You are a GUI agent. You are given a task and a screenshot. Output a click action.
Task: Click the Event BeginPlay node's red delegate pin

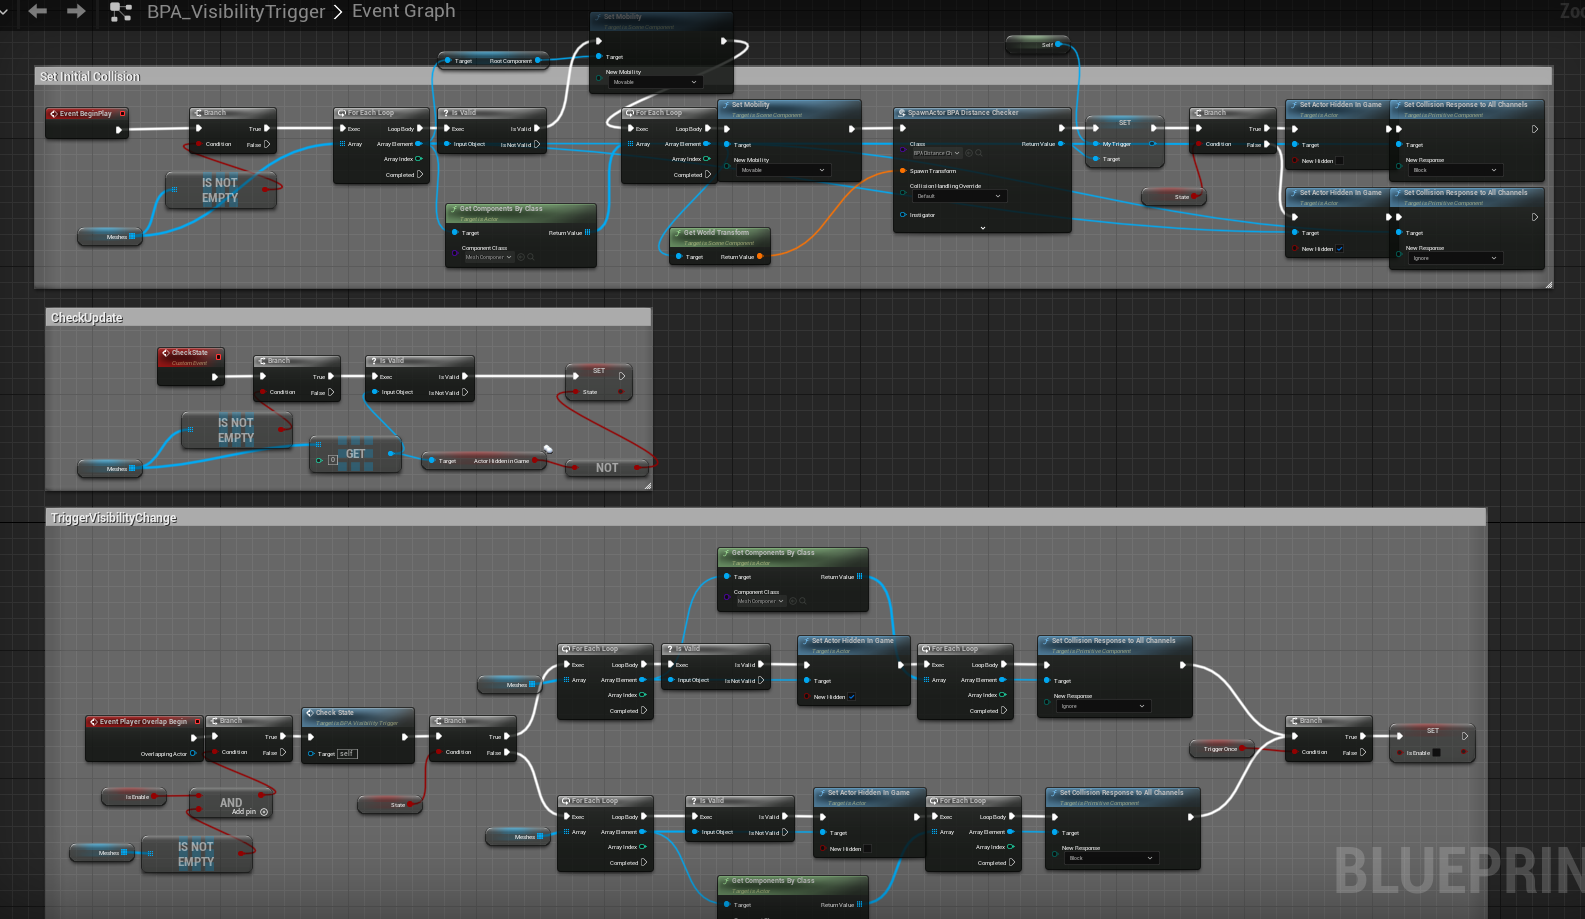point(122,114)
